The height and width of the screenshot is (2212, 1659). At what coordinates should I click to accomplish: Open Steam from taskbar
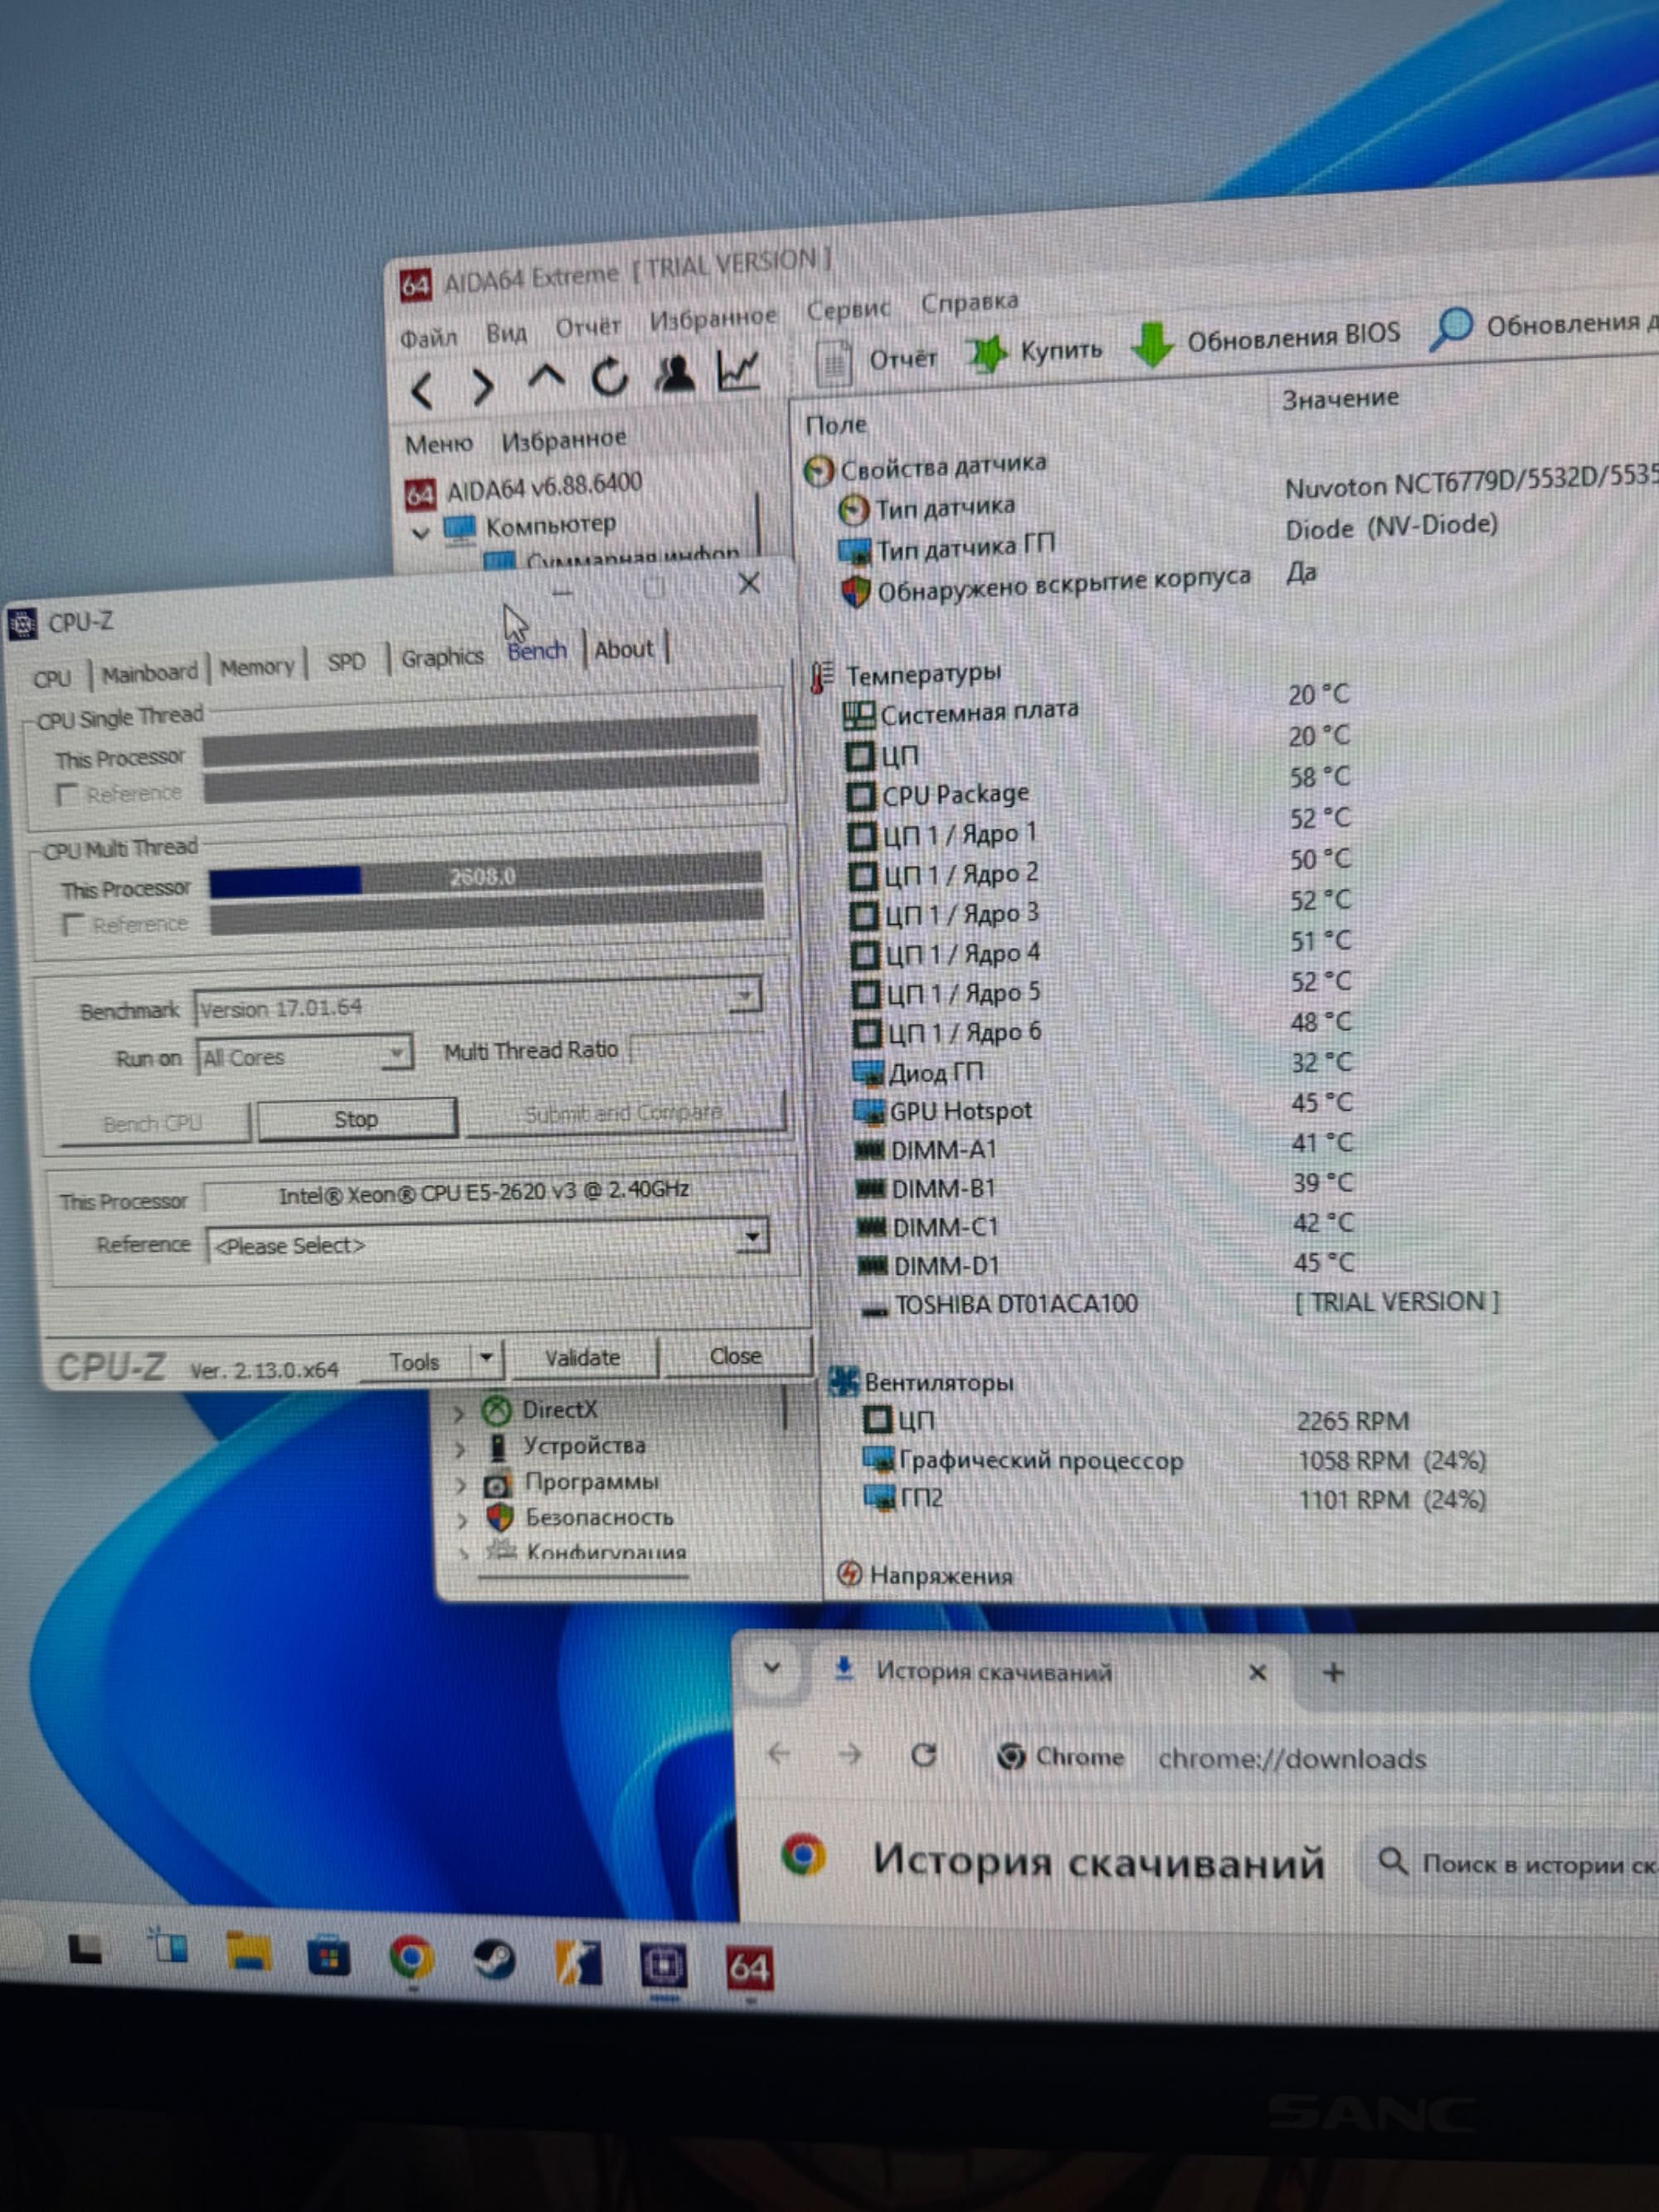(495, 1960)
